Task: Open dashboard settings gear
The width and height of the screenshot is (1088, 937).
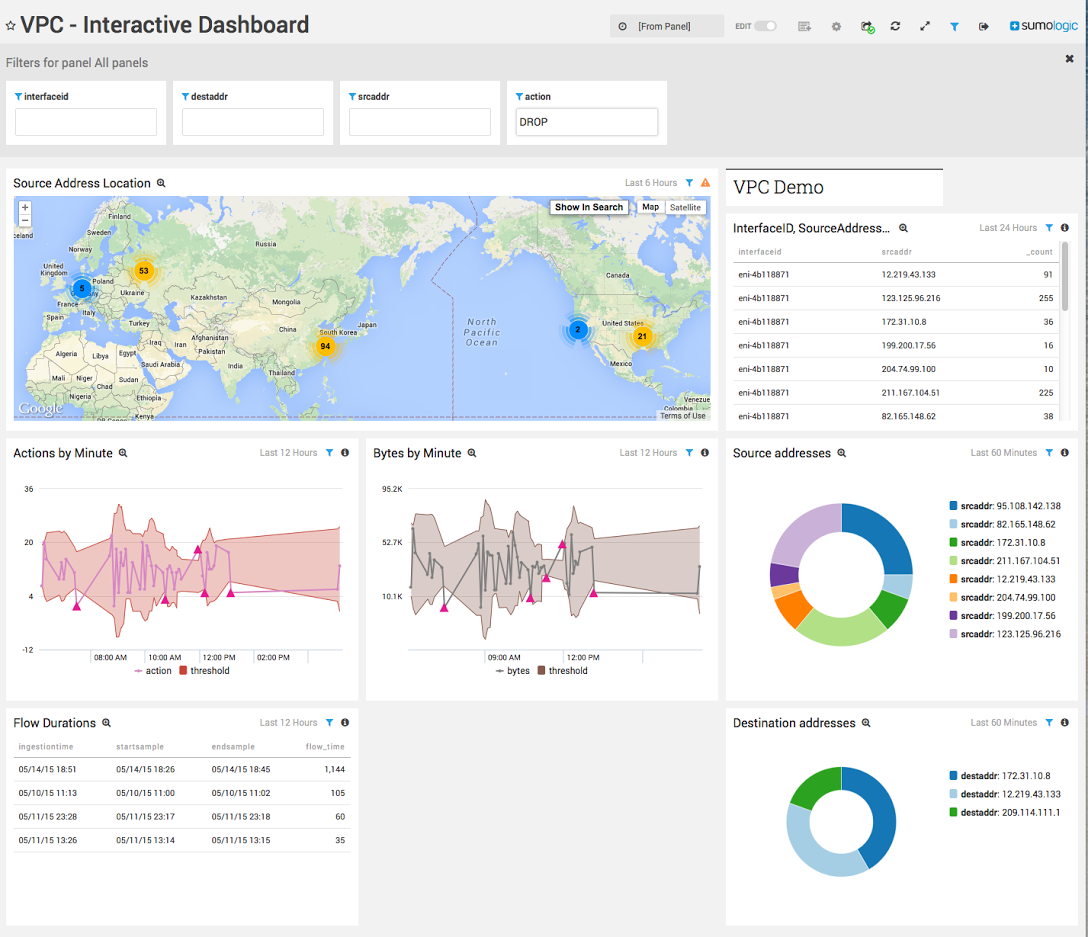Action: 836,26
